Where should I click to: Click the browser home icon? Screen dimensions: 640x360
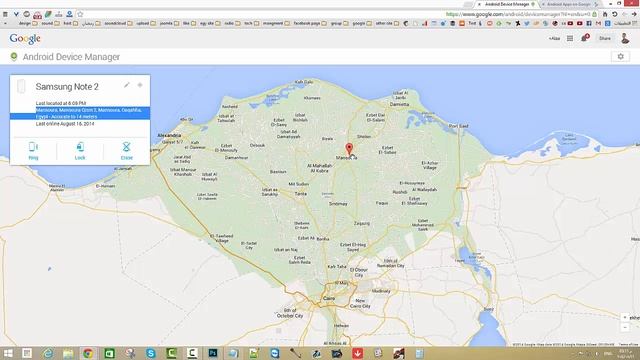click(x=604, y=14)
